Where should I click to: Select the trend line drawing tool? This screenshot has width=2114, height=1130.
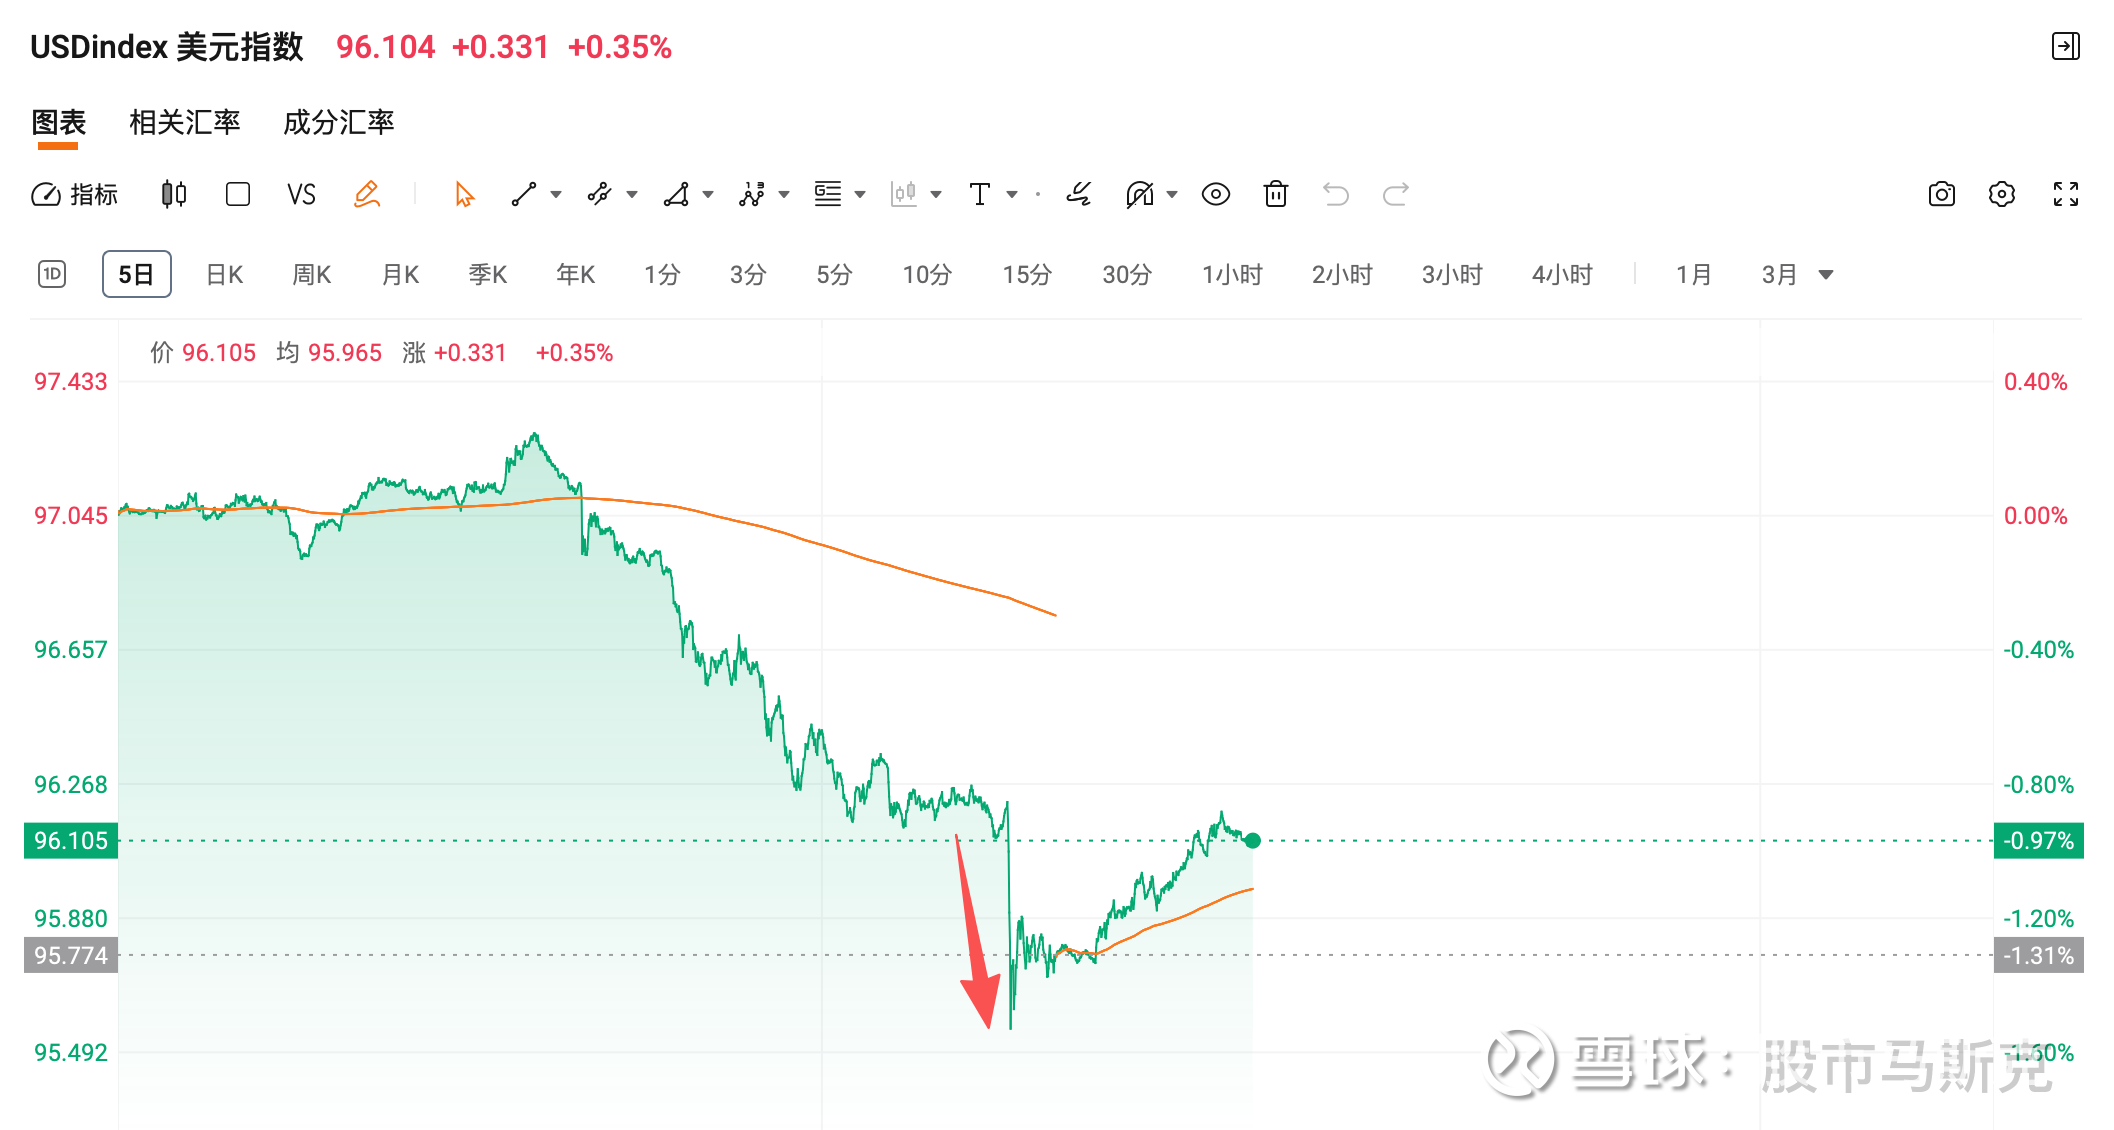pos(524,194)
